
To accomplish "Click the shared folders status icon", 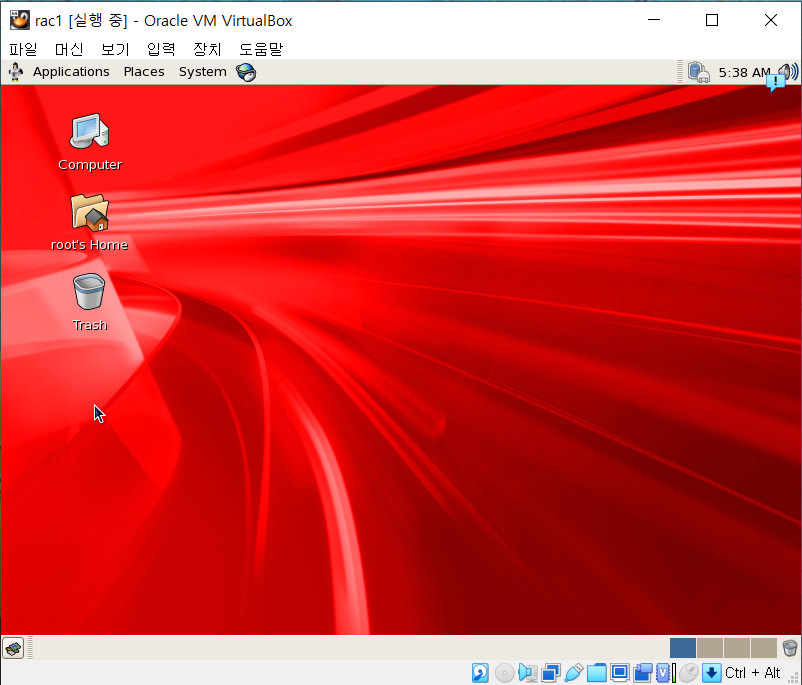I will (596, 673).
